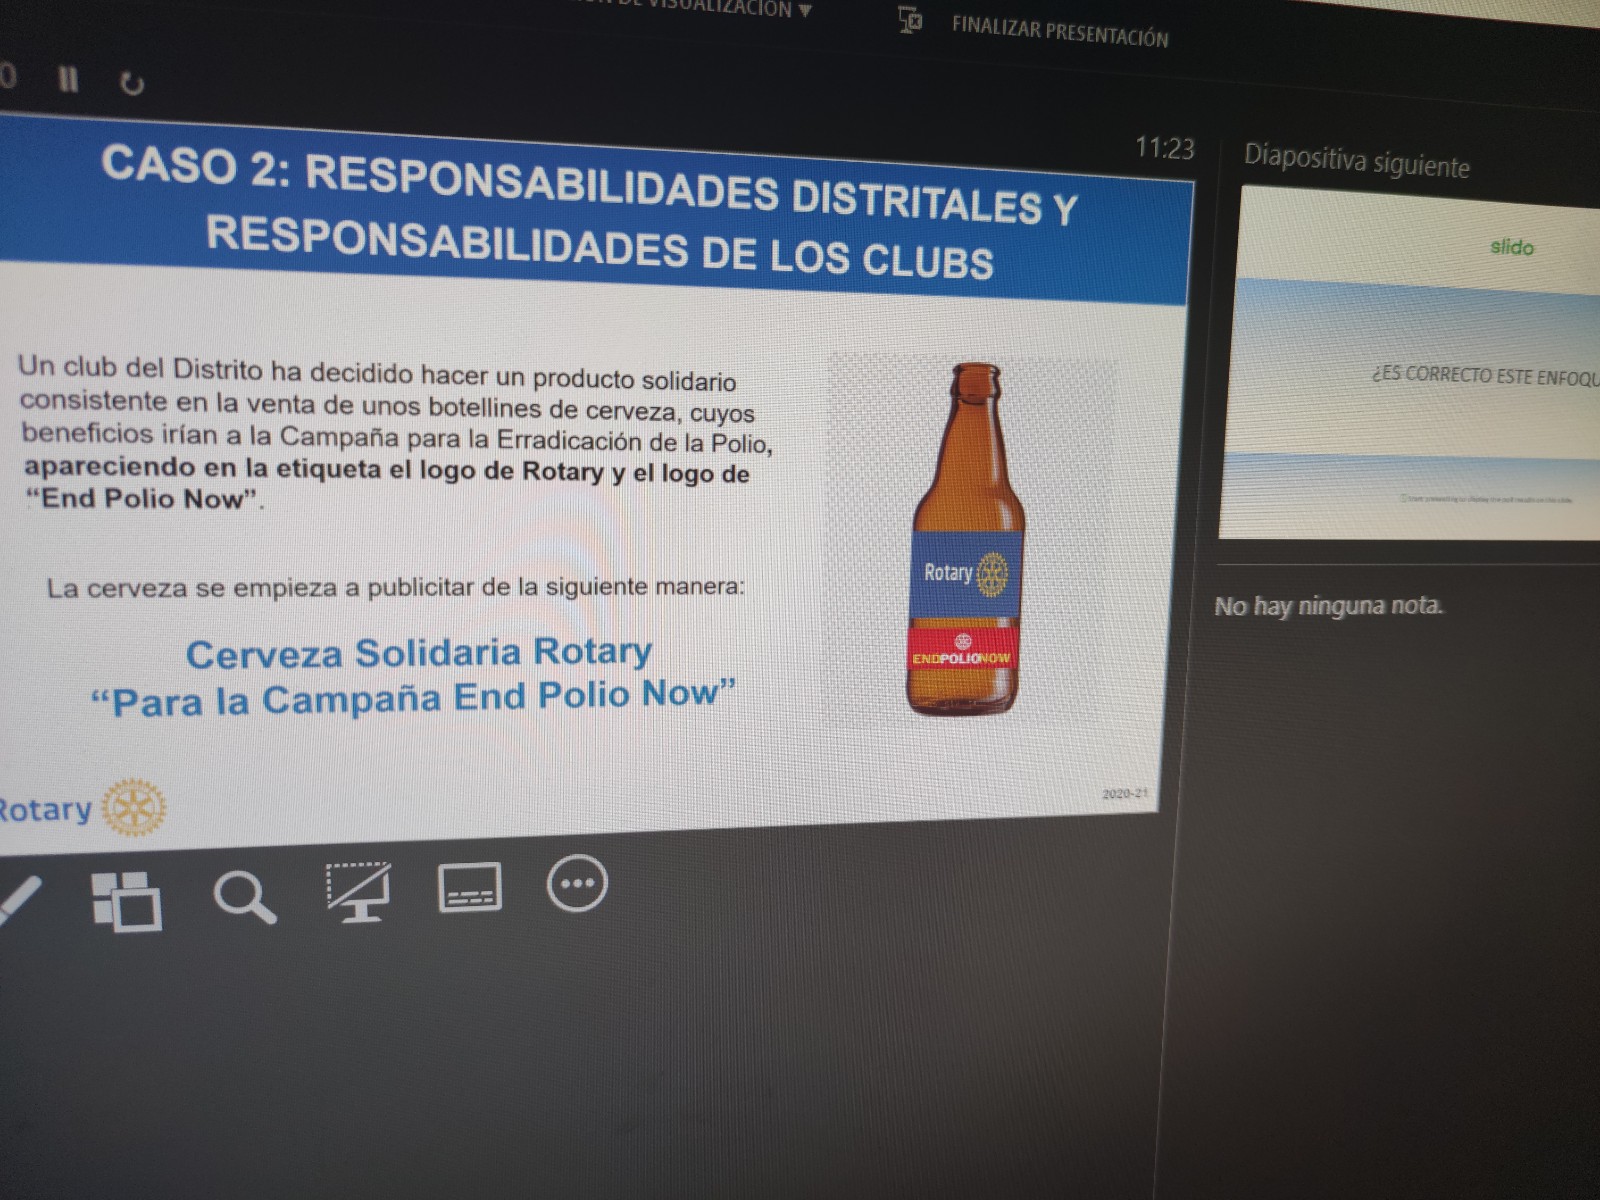Show all slides grid view
This screenshot has height=1200, width=1600.
[x=126, y=900]
